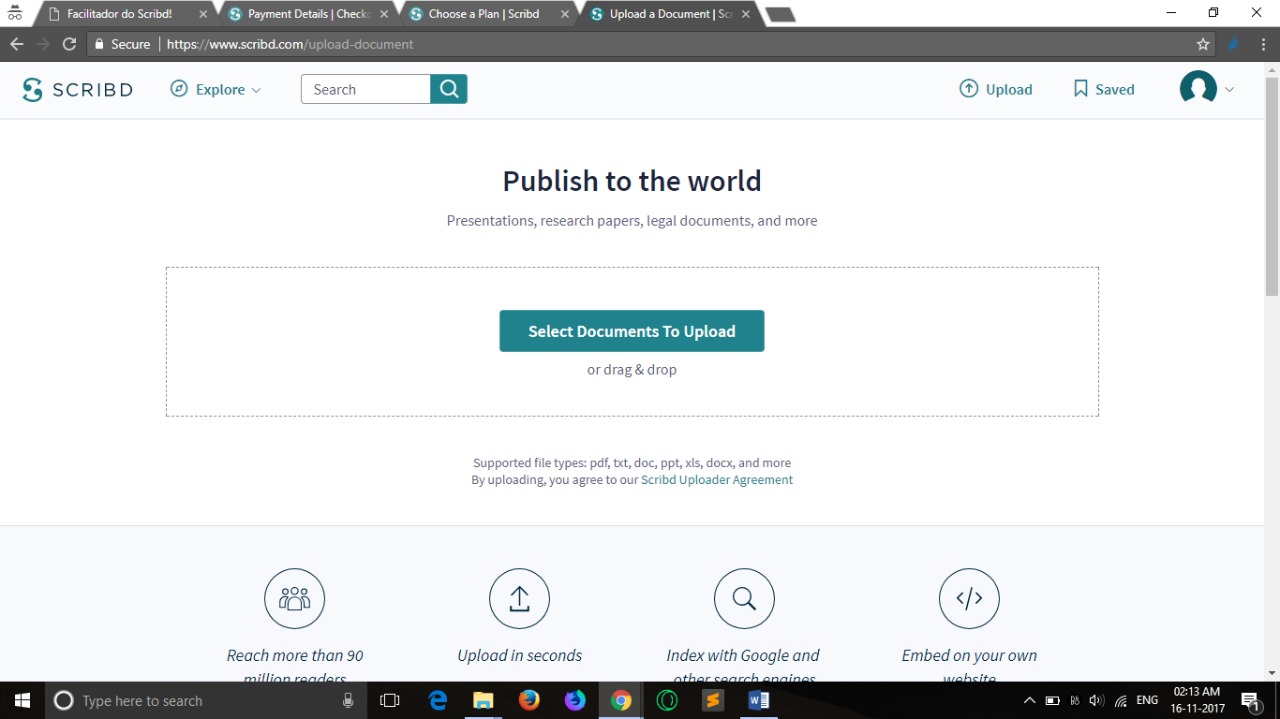The image size is (1280, 719).
Task: Click the Scribd logo
Action: click(77, 89)
